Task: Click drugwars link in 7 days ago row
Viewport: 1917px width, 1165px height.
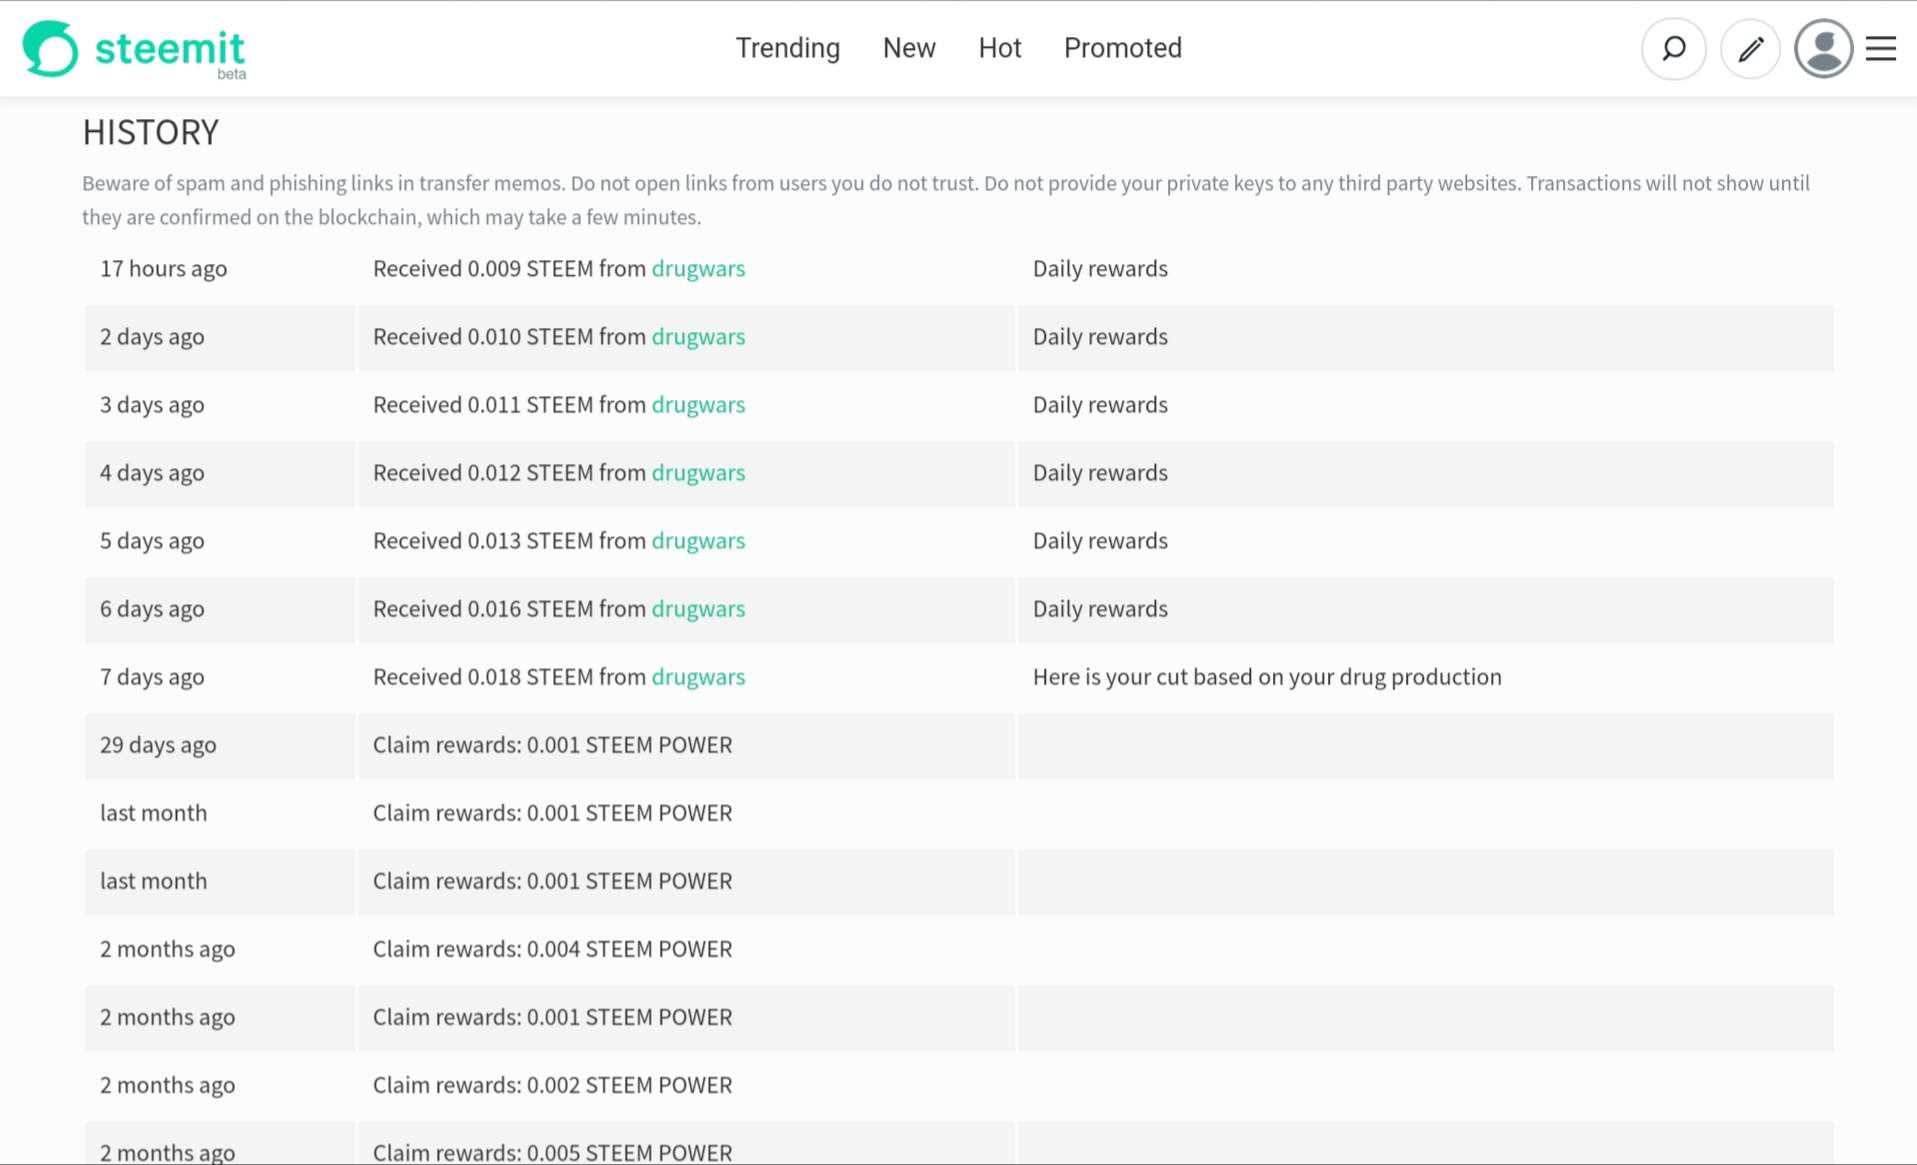Action: 698,677
